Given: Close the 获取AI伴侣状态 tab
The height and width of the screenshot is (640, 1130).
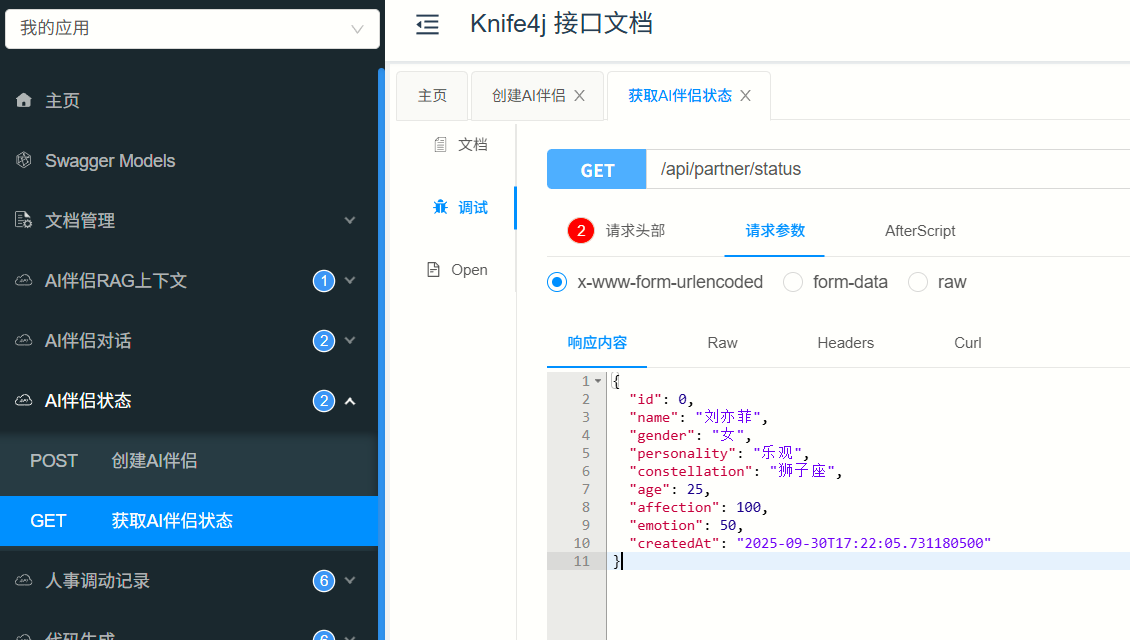Looking at the screenshot, I should pos(746,96).
